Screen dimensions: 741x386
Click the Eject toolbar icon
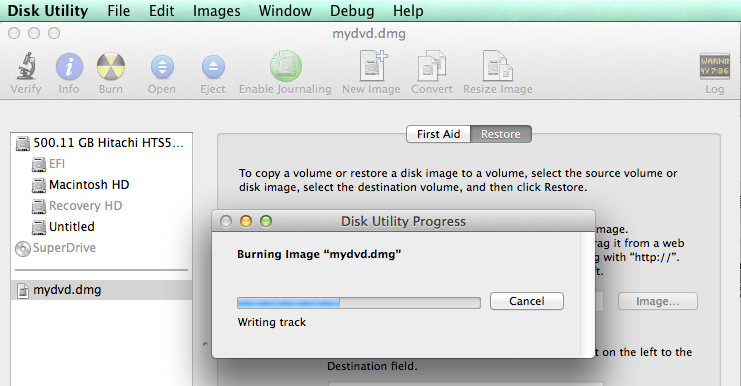213,67
